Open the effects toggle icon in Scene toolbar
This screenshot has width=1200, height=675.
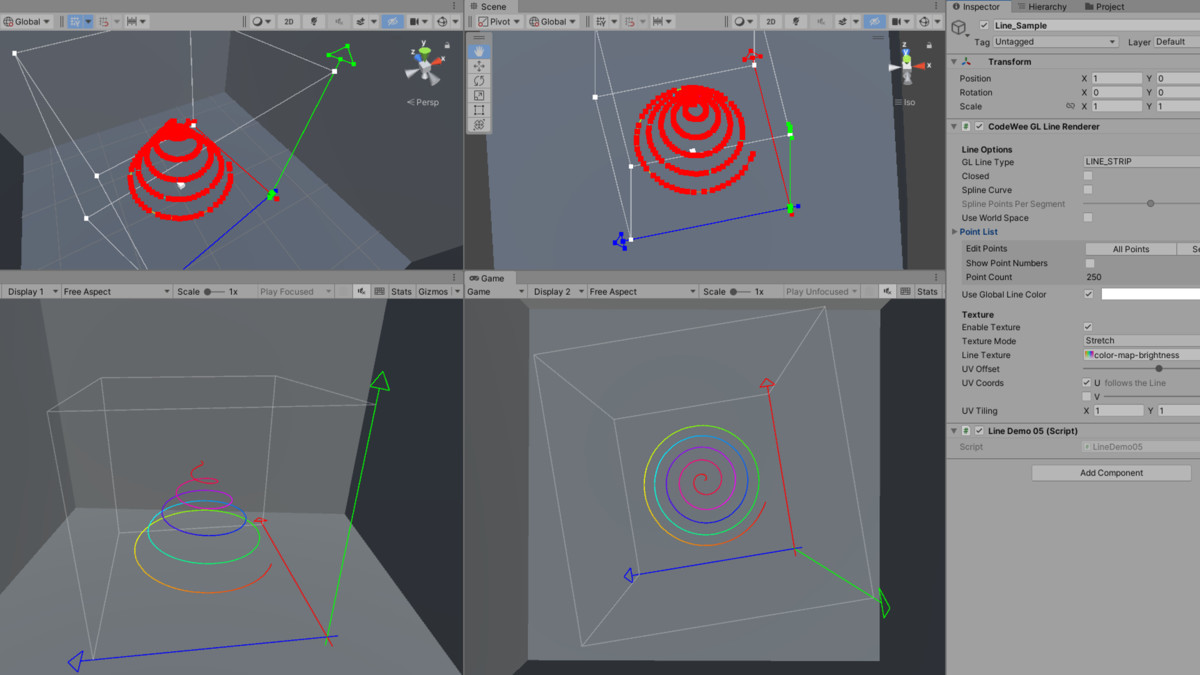(x=363, y=21)
